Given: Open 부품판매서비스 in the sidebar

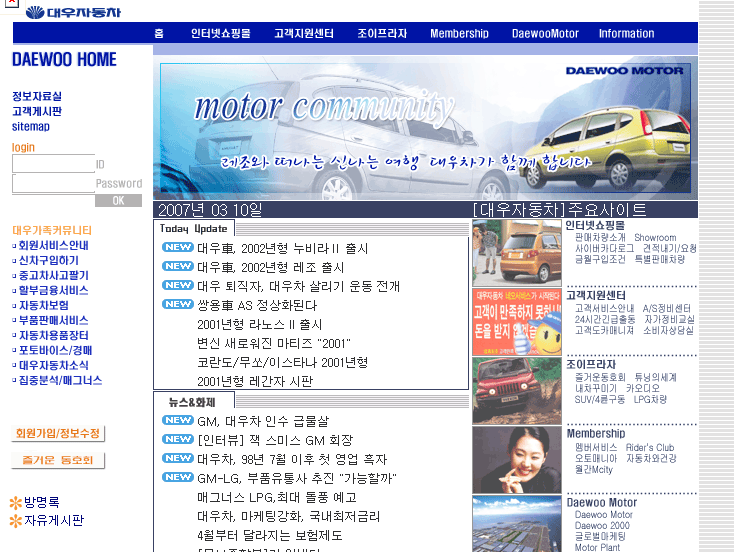Looking at the screenshot, I should pyautogui.click(x=53, y=320).
